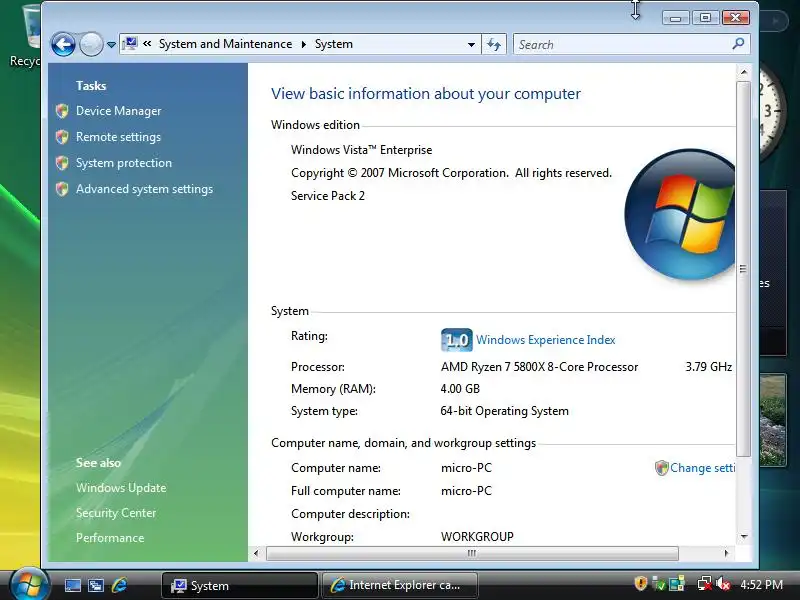Click the sidebar clock gadget

771,112
